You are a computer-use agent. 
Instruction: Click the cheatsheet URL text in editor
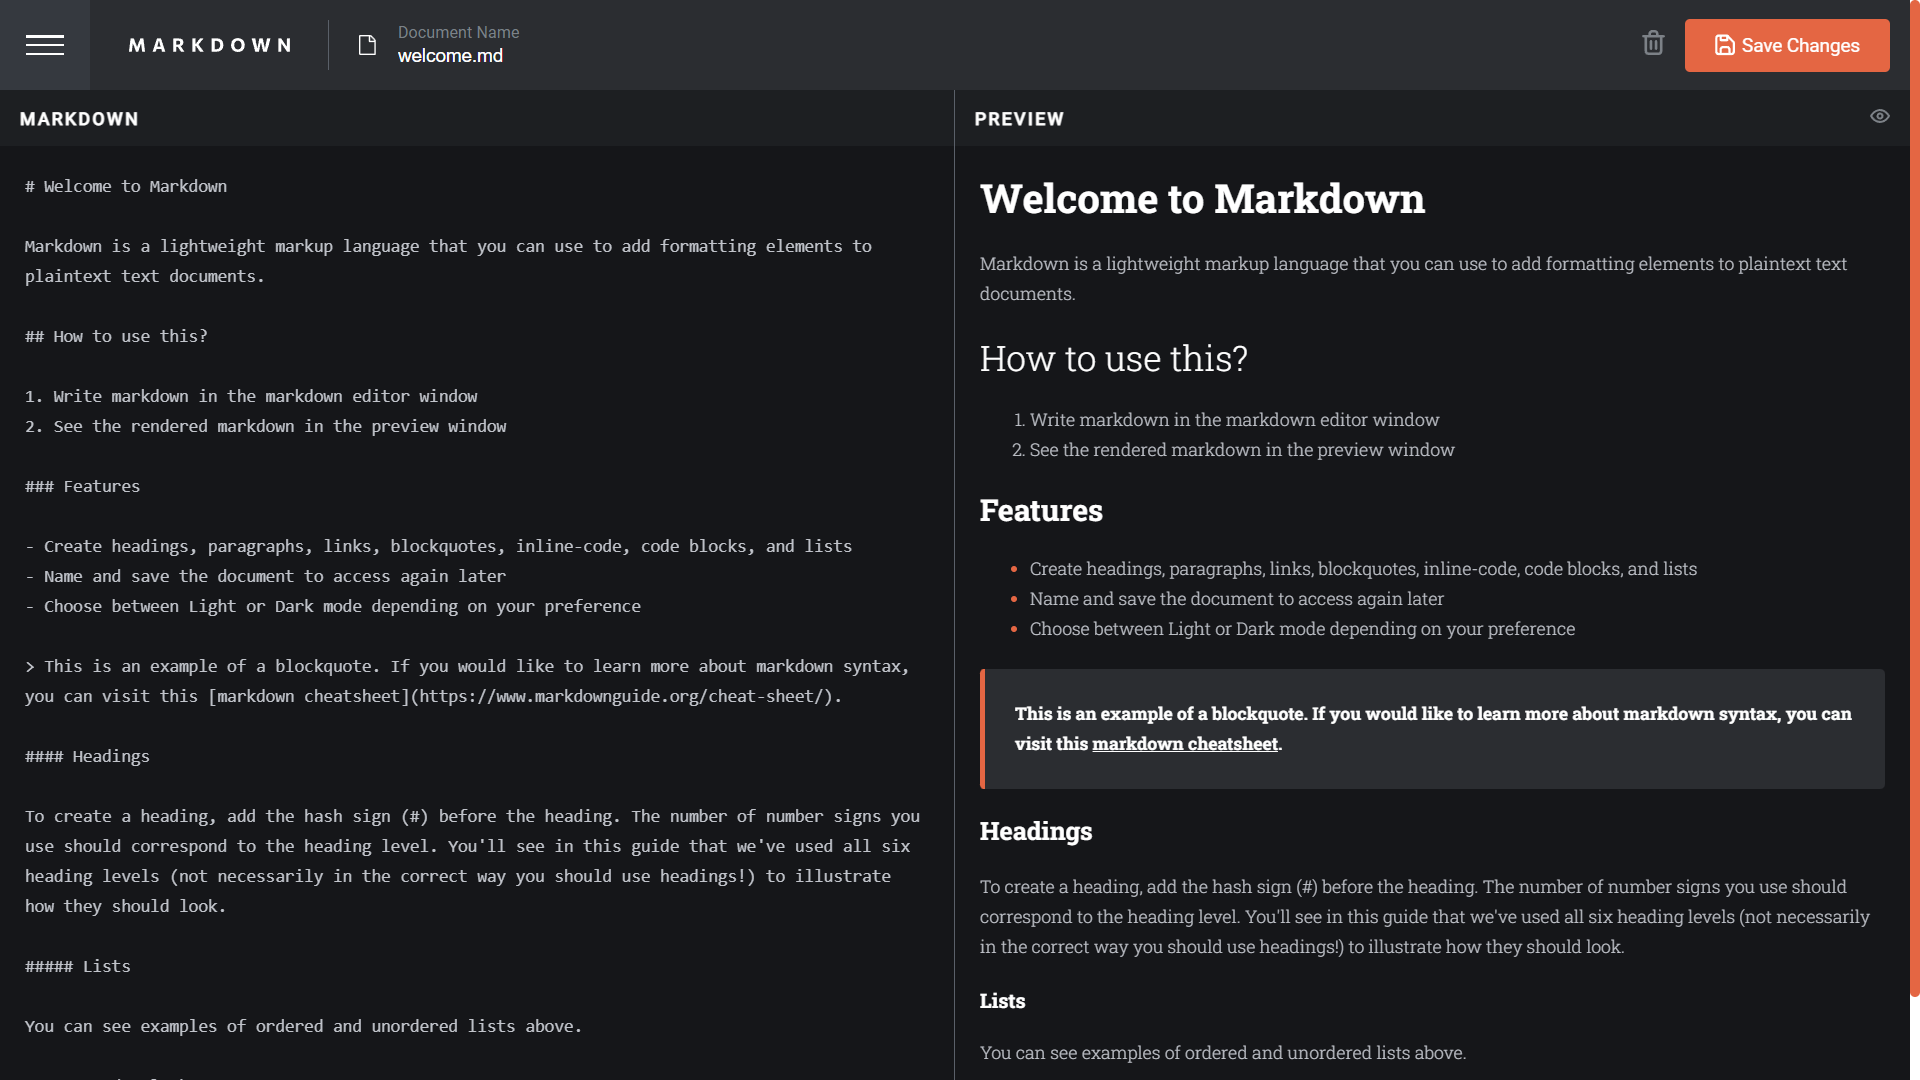click(624, 697)
